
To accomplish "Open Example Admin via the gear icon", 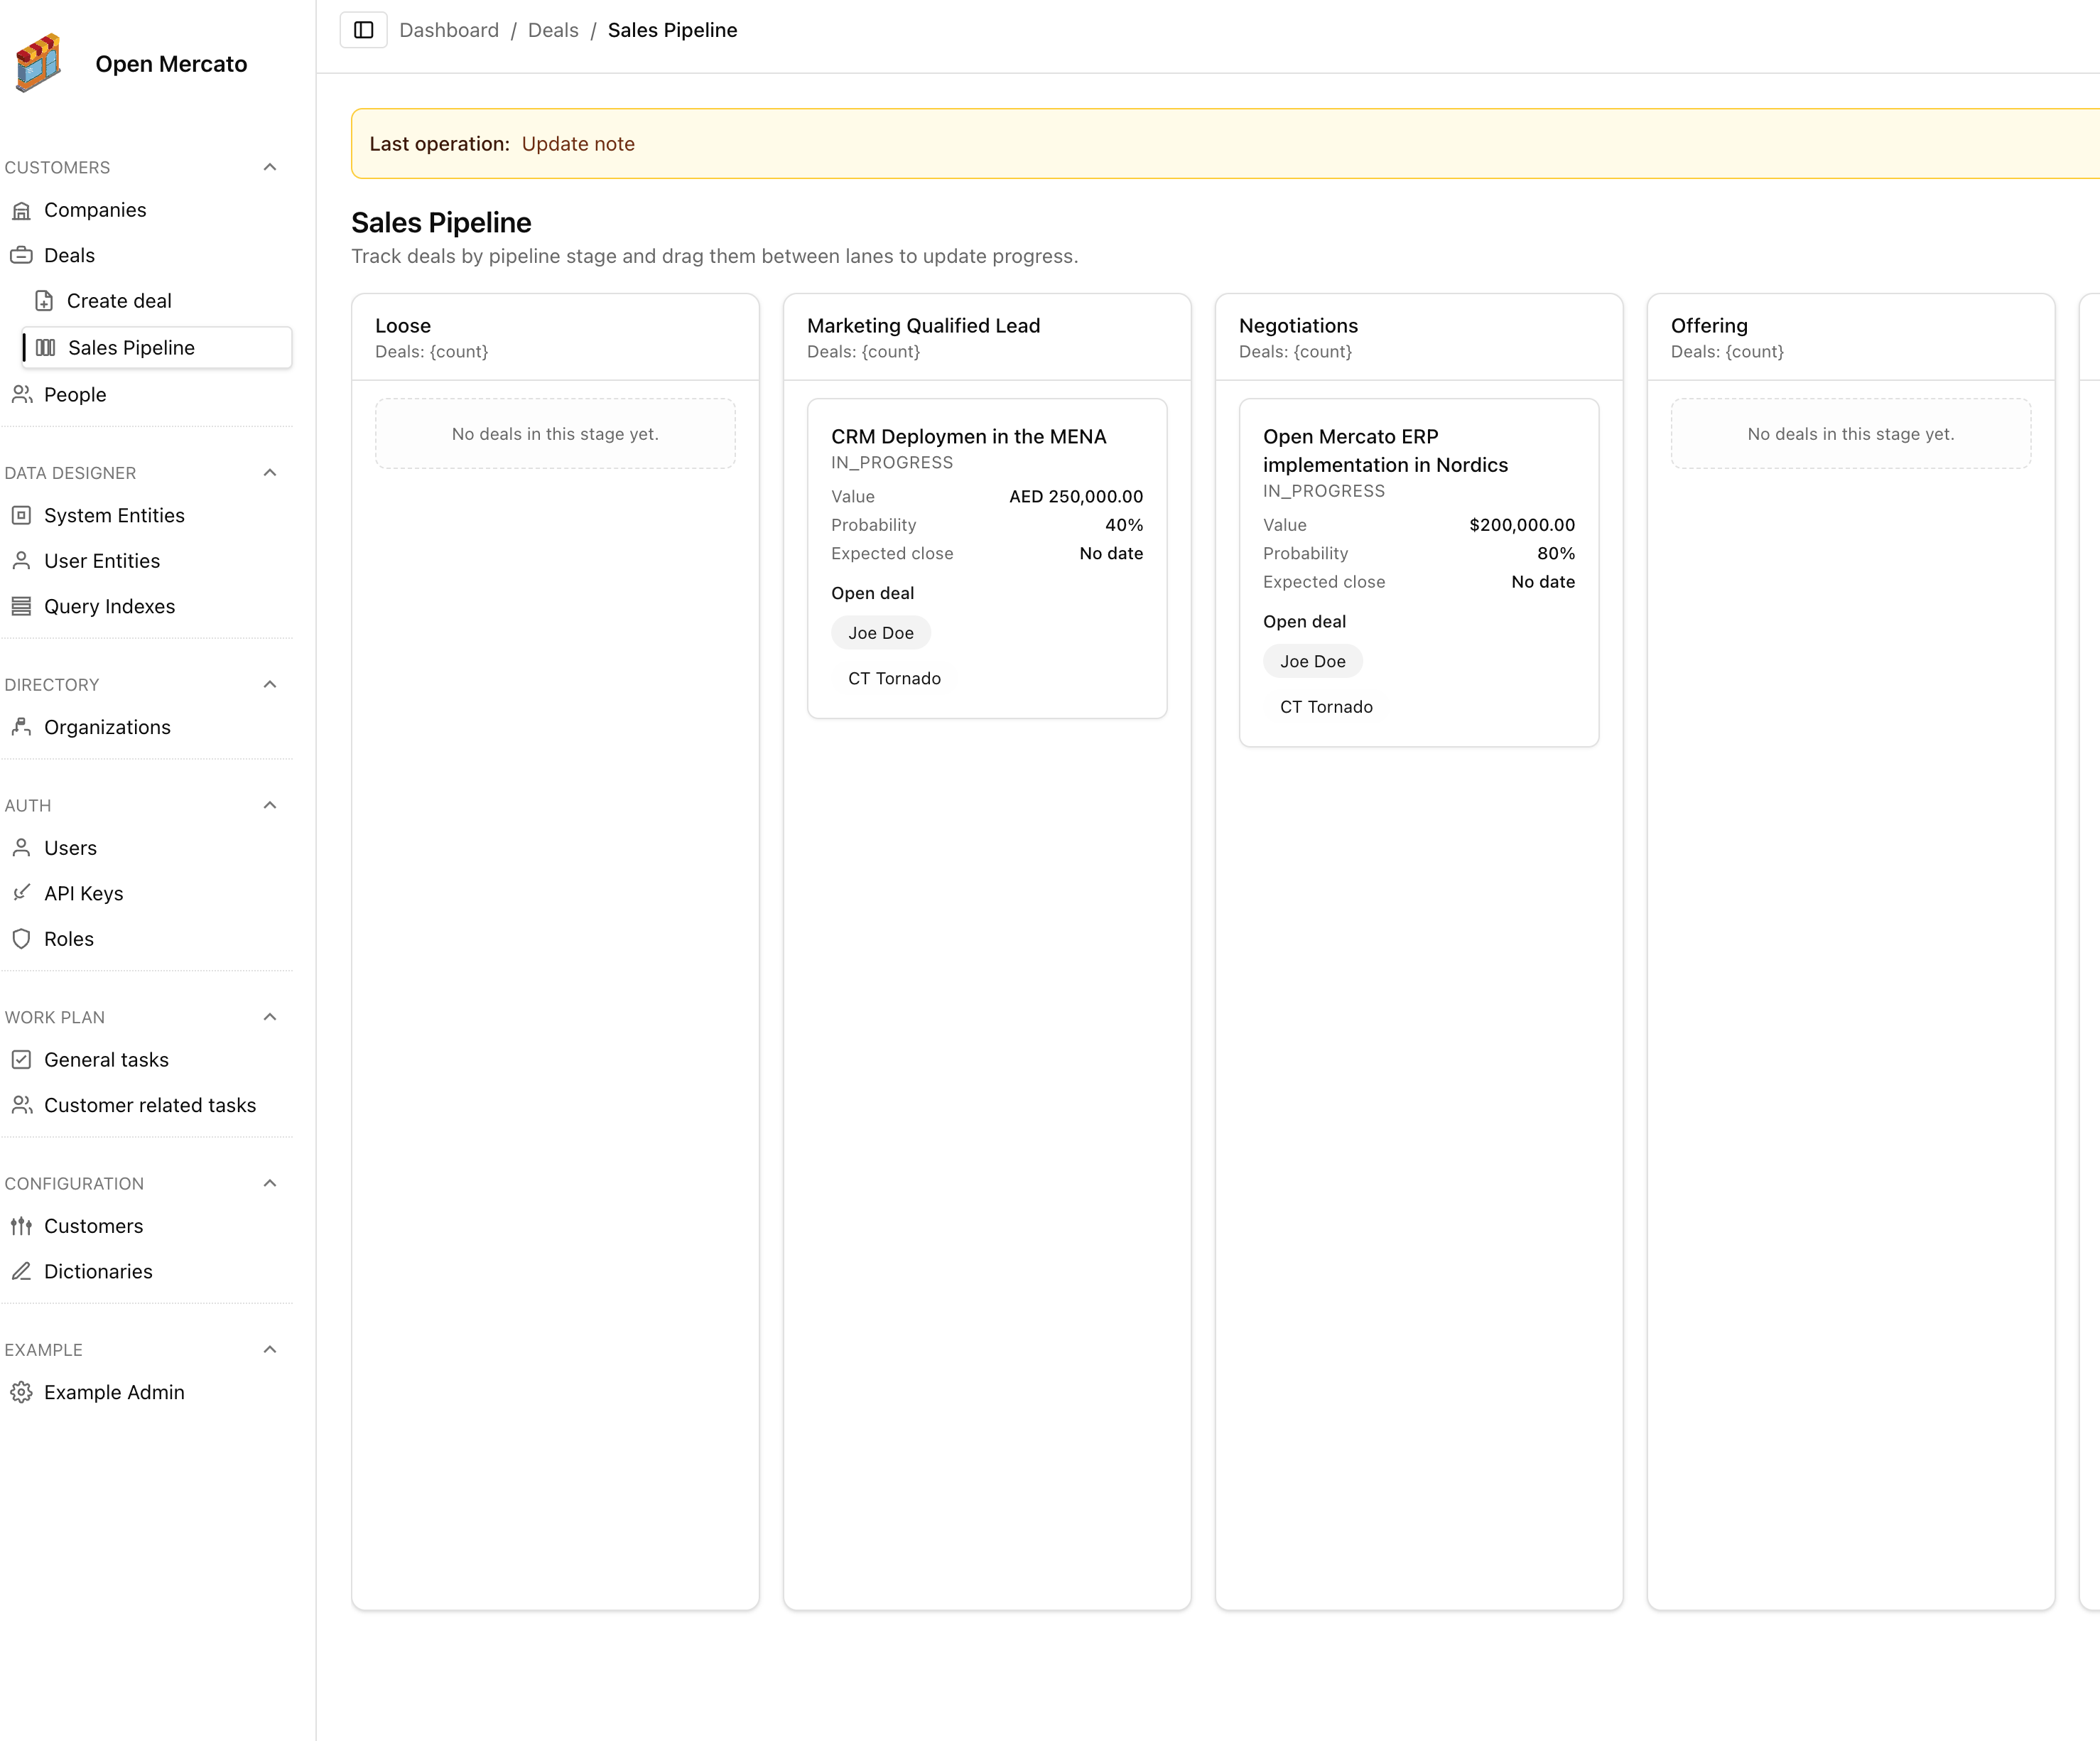I will click(22, 1391).
